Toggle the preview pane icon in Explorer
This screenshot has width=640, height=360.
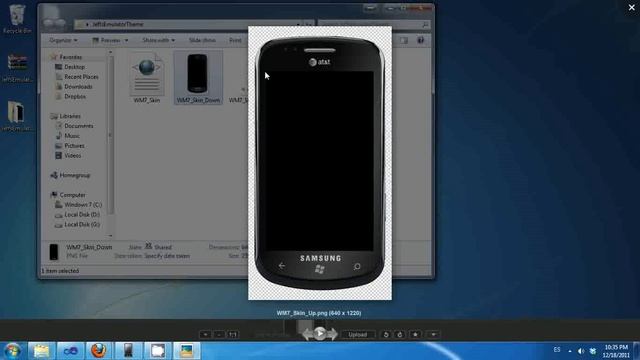404,40
